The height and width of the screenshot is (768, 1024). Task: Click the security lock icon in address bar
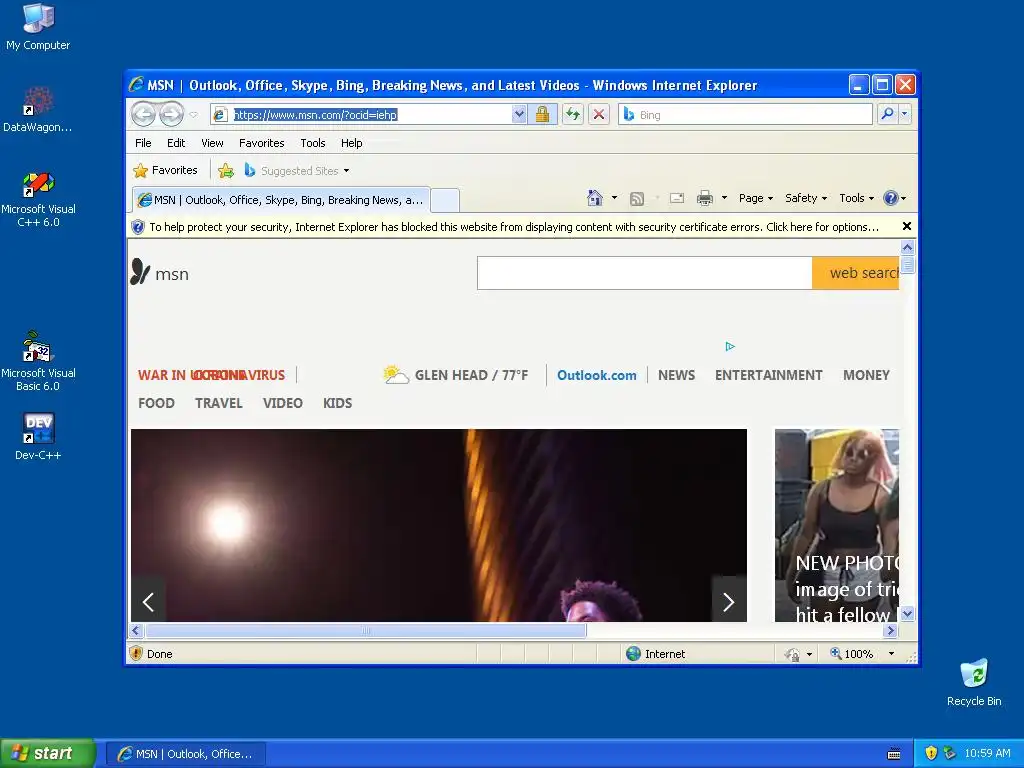click(542, 114)
